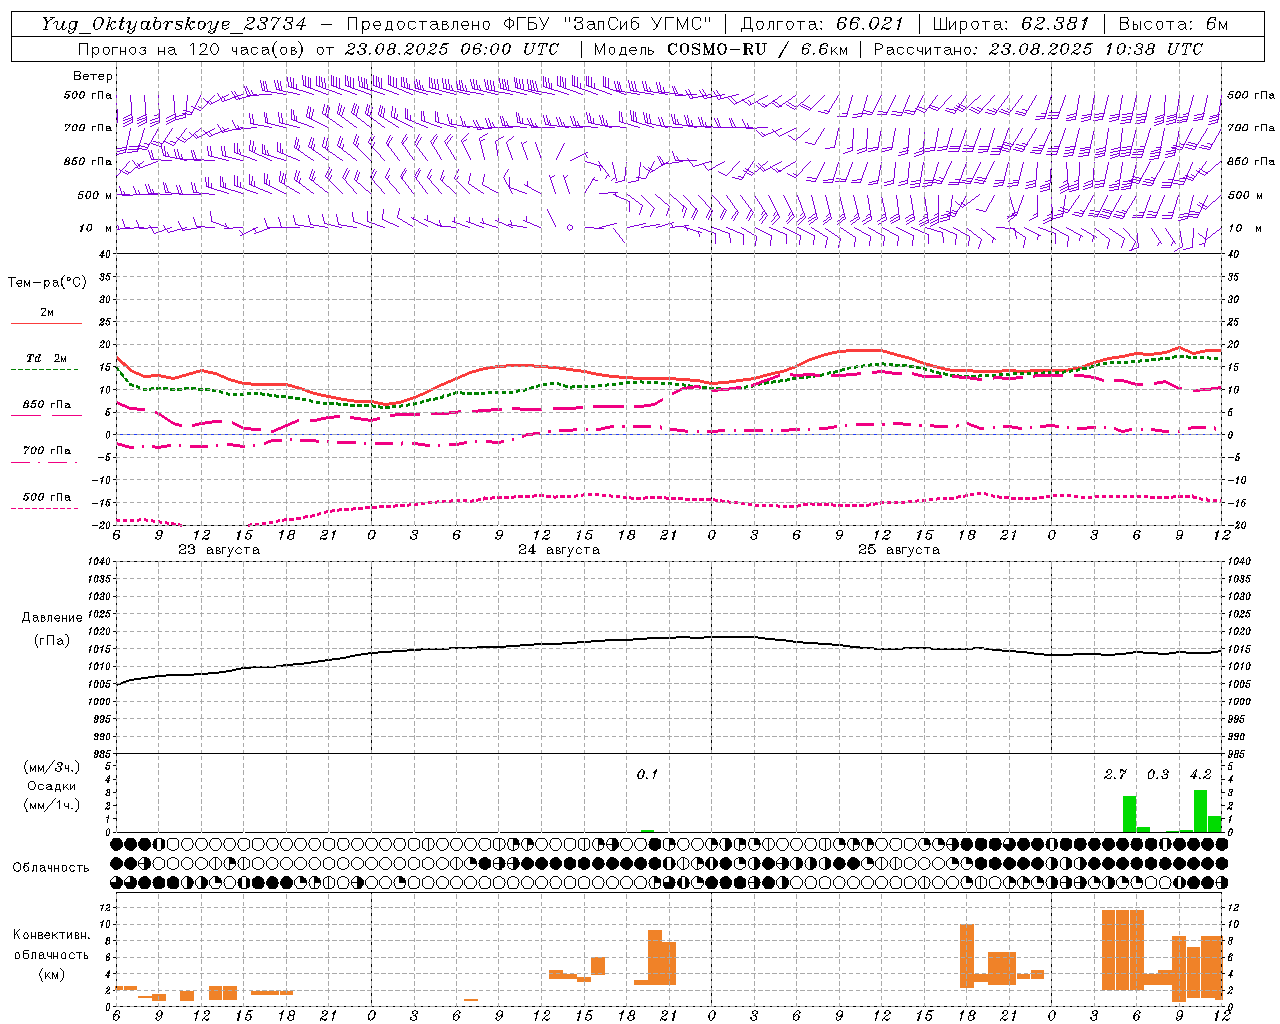
Task: Click the (мм/3ч.) units label
Action: click(52, 767)
